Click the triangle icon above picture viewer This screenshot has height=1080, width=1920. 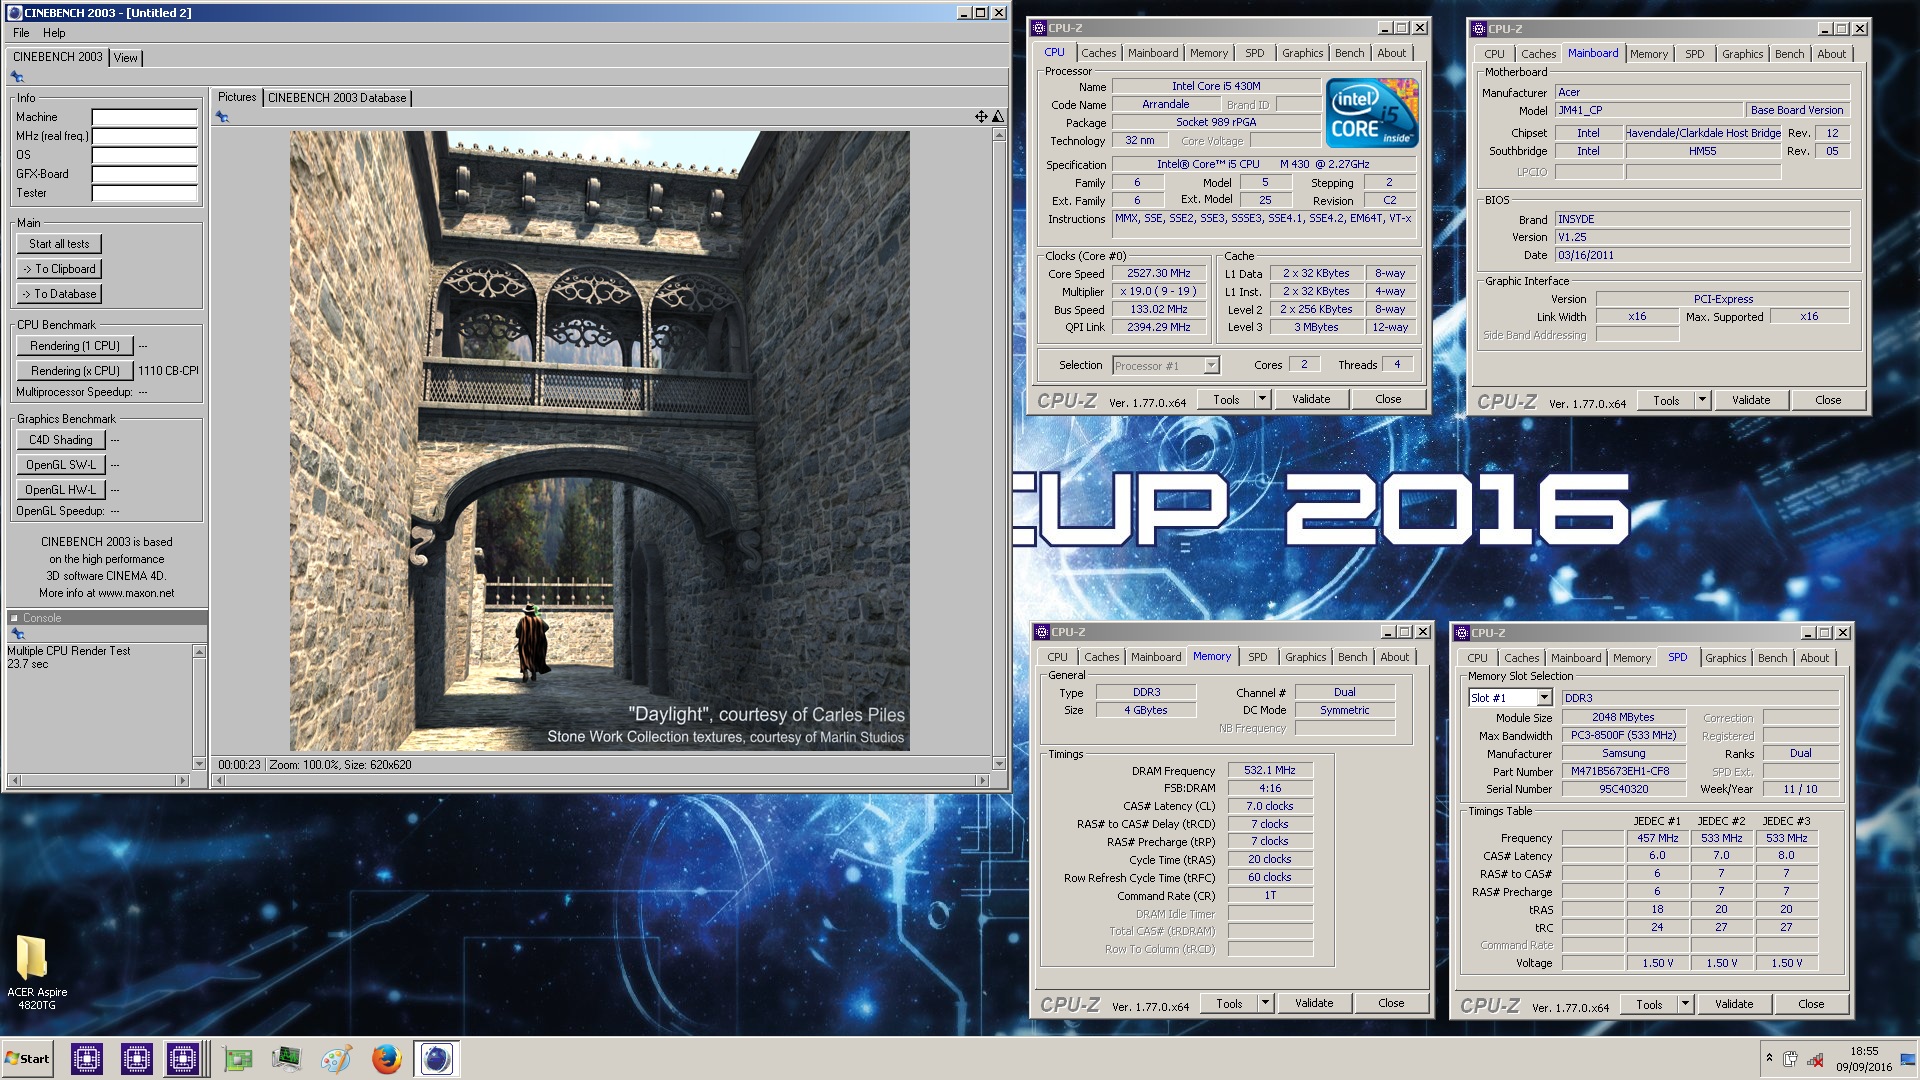[x=997, y=117]
